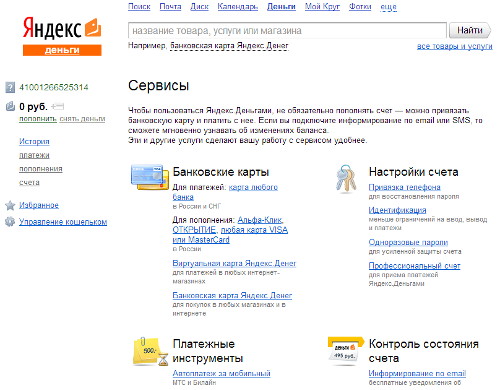Open 'Одноразовые пароли' link
The image size is (500, 390).
point(408,242)
